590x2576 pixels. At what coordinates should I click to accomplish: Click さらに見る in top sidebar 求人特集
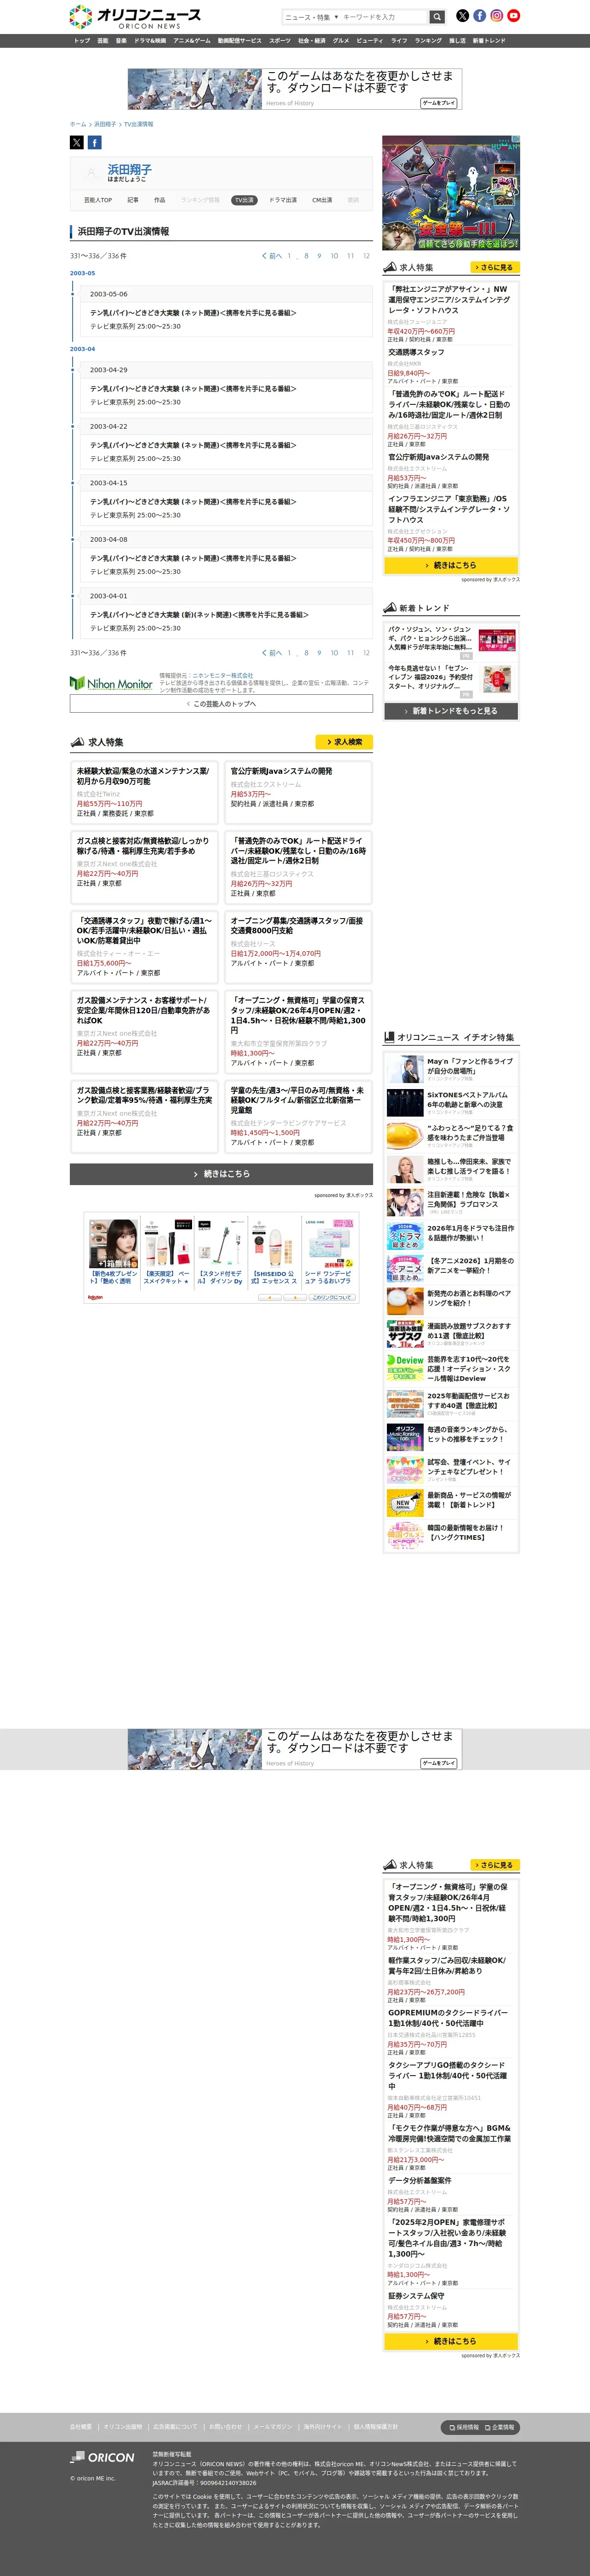coord(495,268)
